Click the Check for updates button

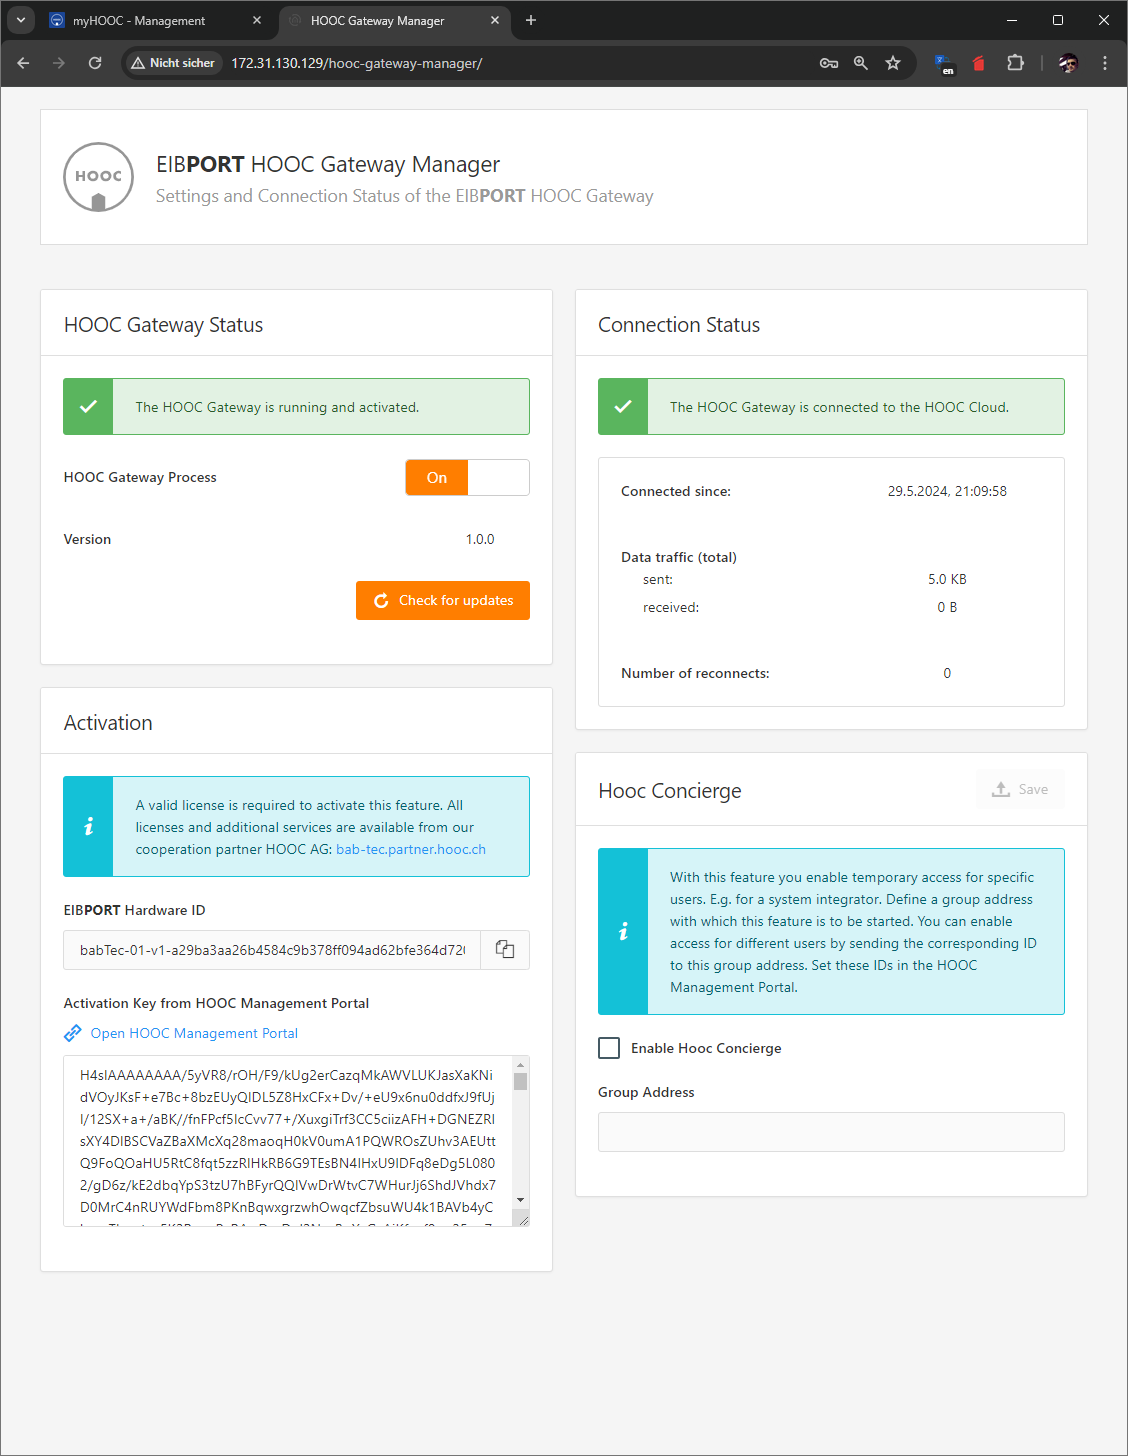pyautogui.click(x=443, y=600)
